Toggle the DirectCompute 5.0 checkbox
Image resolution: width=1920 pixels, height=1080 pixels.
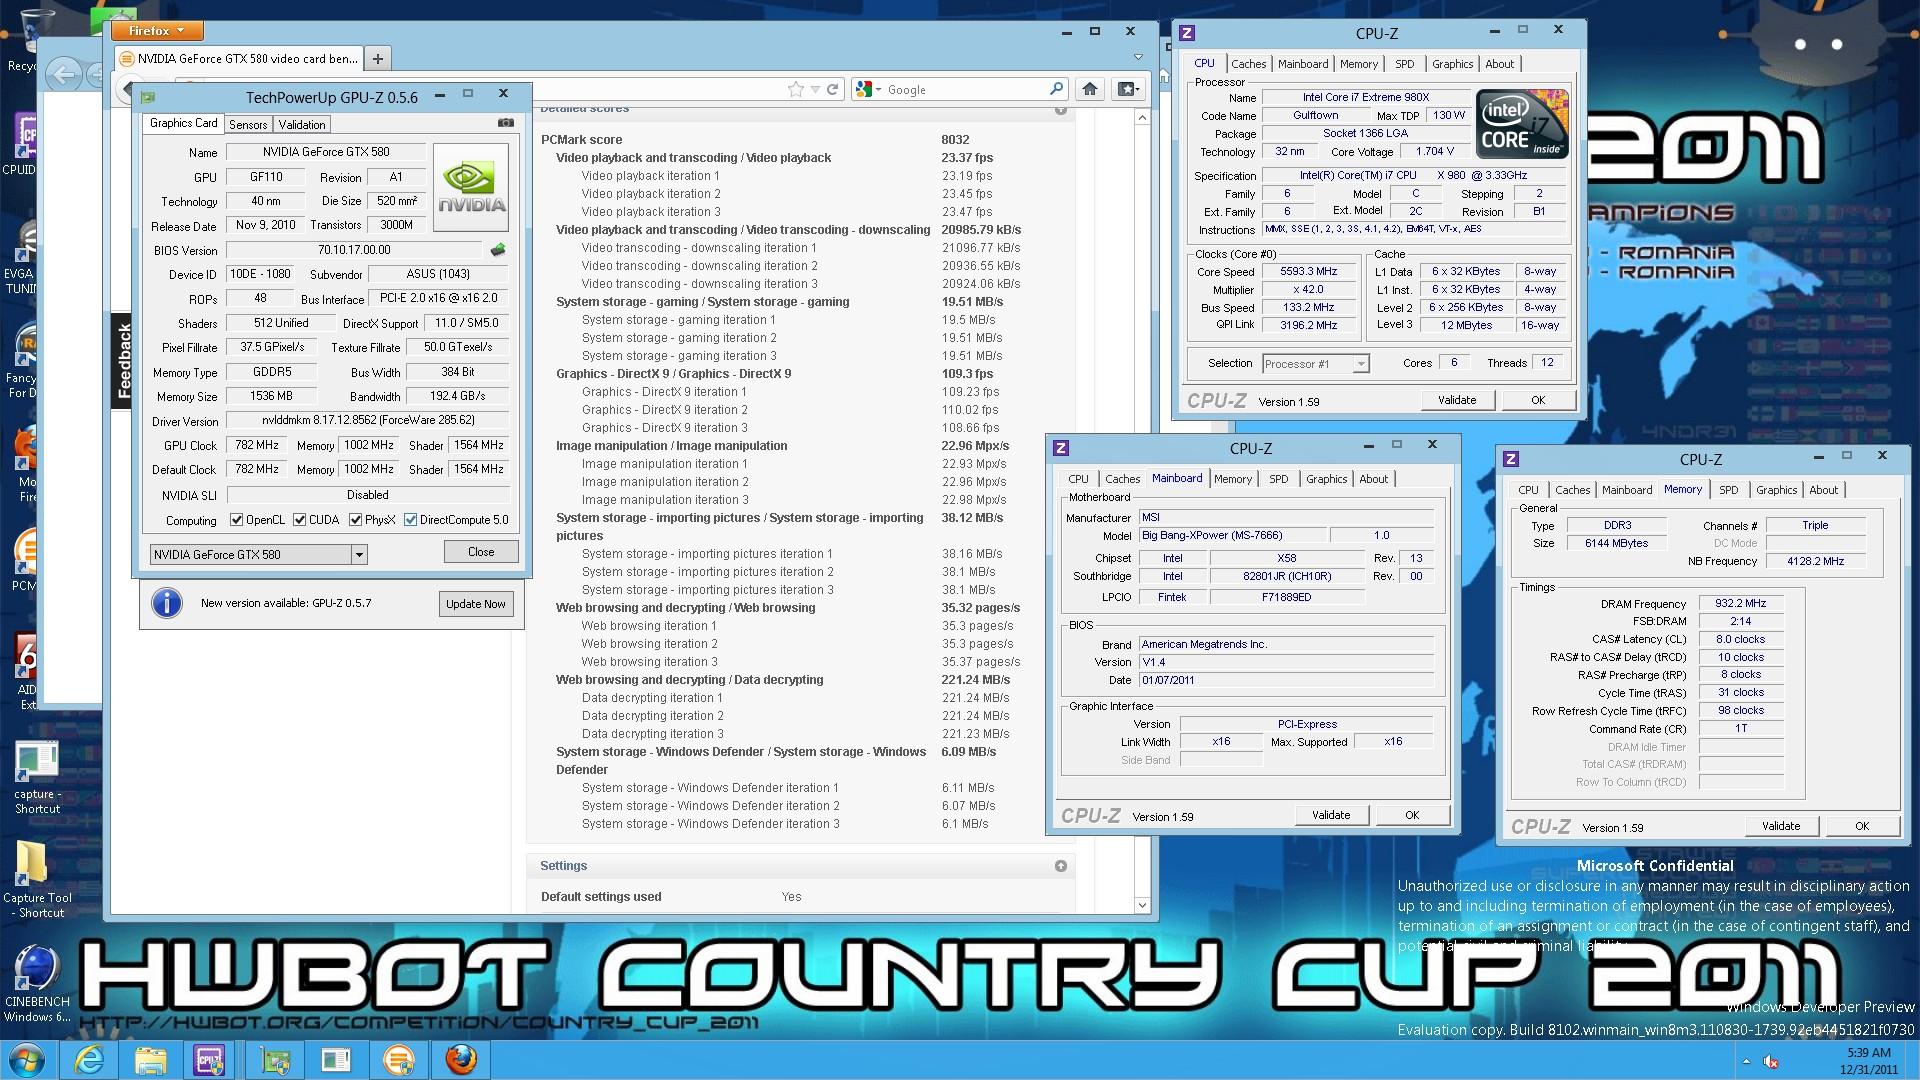(x=410, y=520)
